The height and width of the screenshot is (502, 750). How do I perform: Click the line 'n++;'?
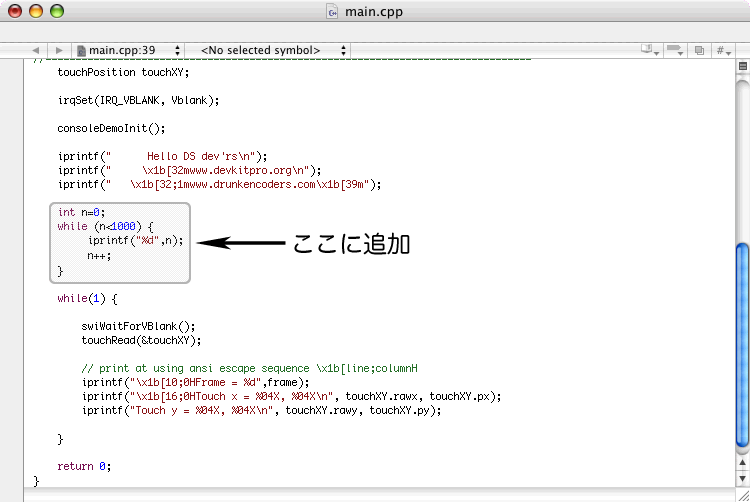[x=99, y=256]
